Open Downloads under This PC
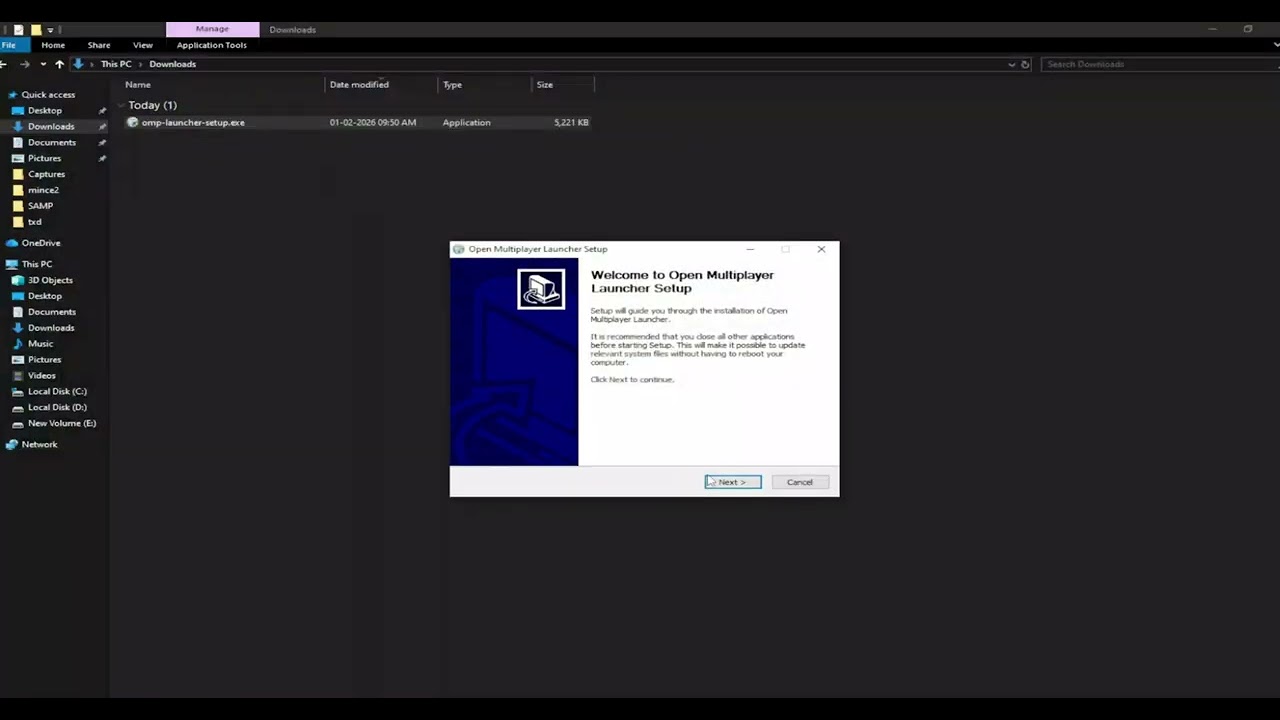1280x720 pixels. [x=51, y=328]
